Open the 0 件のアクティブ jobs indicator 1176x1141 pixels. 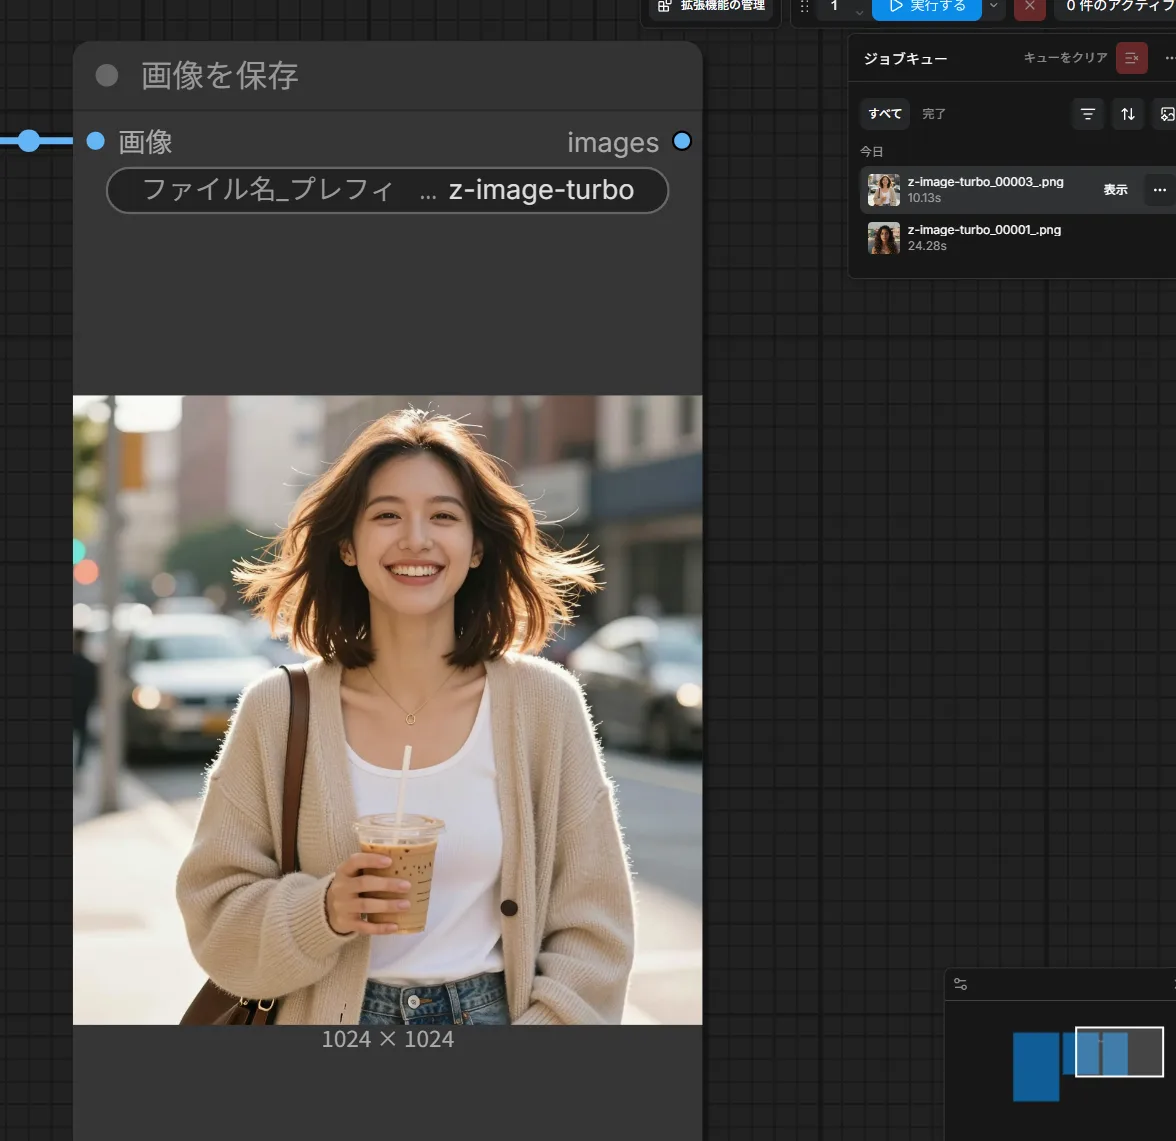[1118, 8]
